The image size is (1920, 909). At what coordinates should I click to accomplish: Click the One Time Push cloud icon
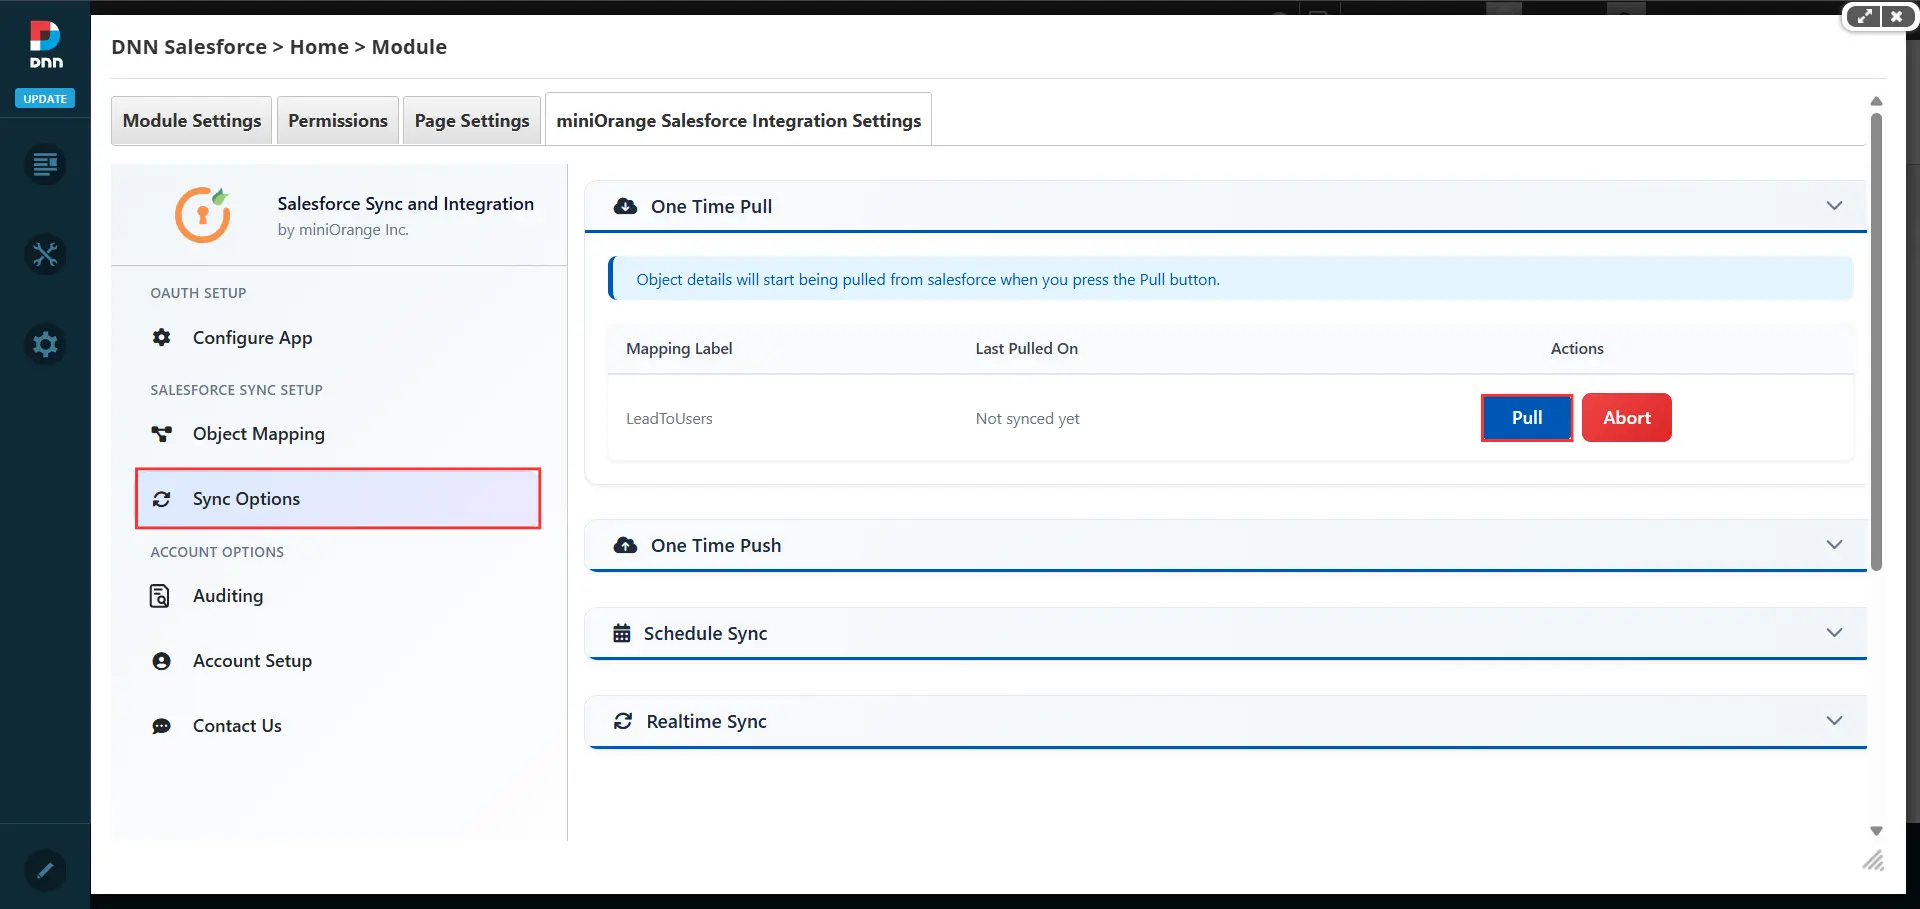click(625, 545)
